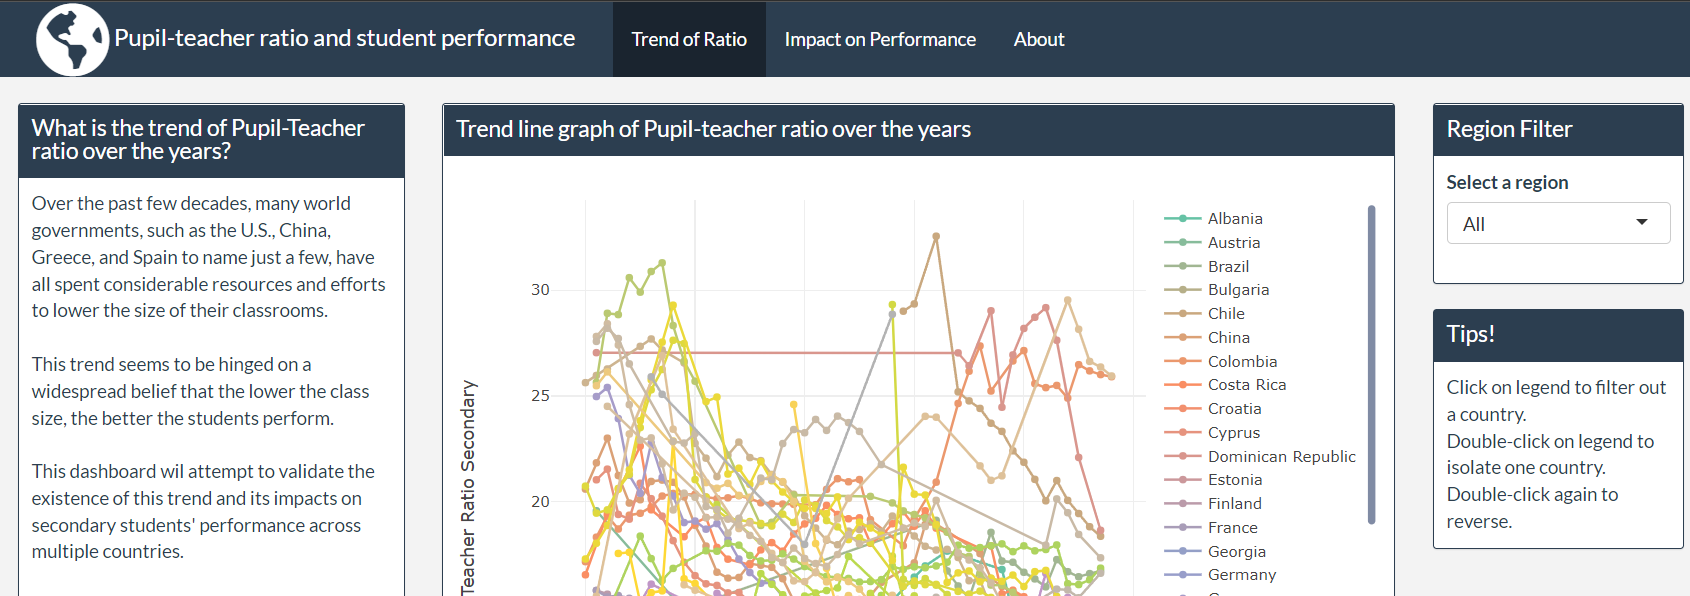The width and height of the screenshot is (1690, 596).
Task: Click Chile legend color marker
Action: (1183, 314)
